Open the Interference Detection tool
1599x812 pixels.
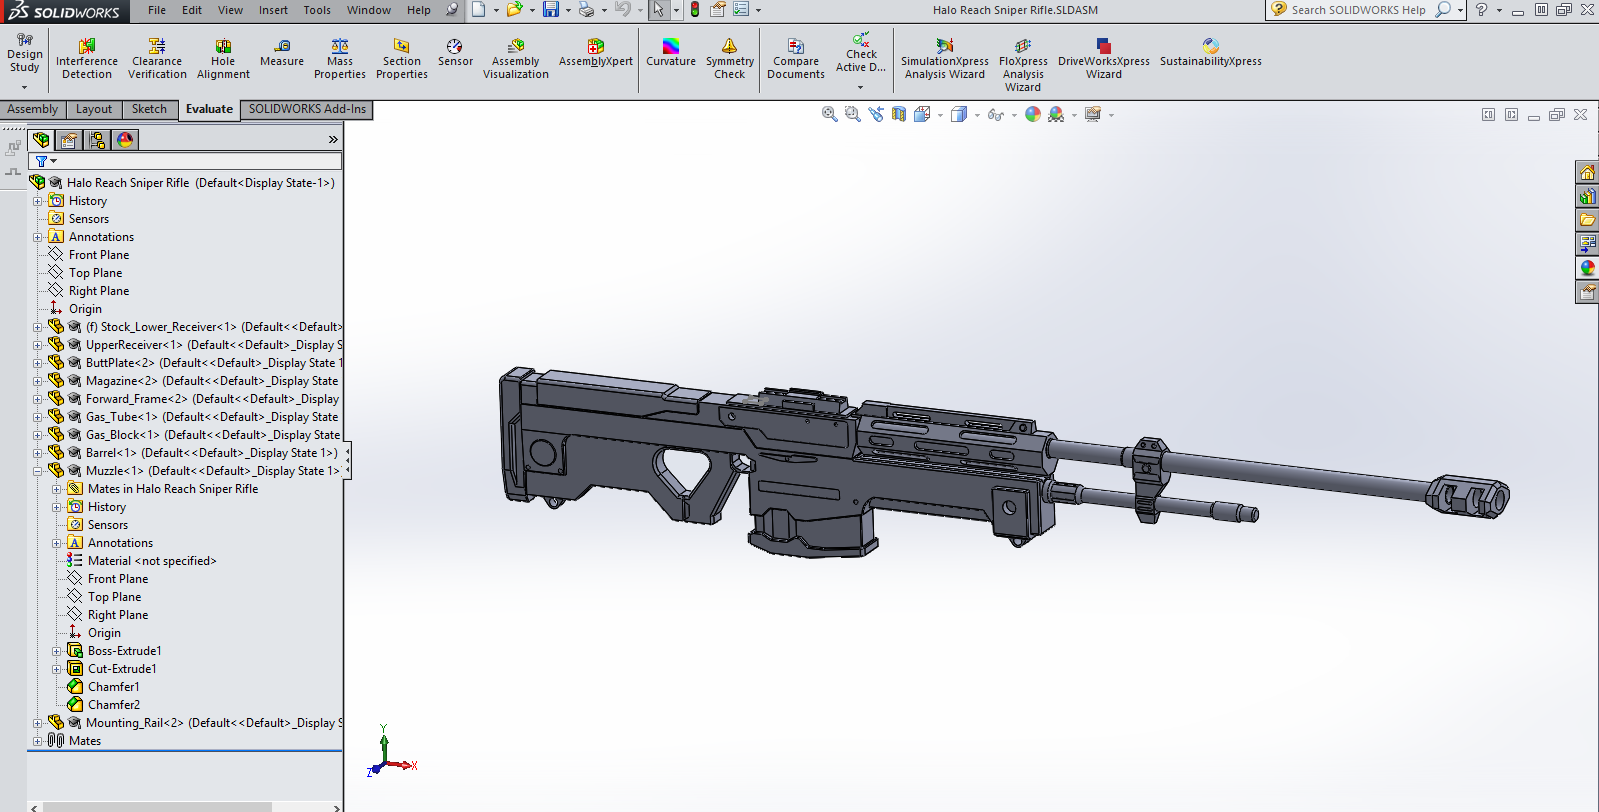[87, 59]
